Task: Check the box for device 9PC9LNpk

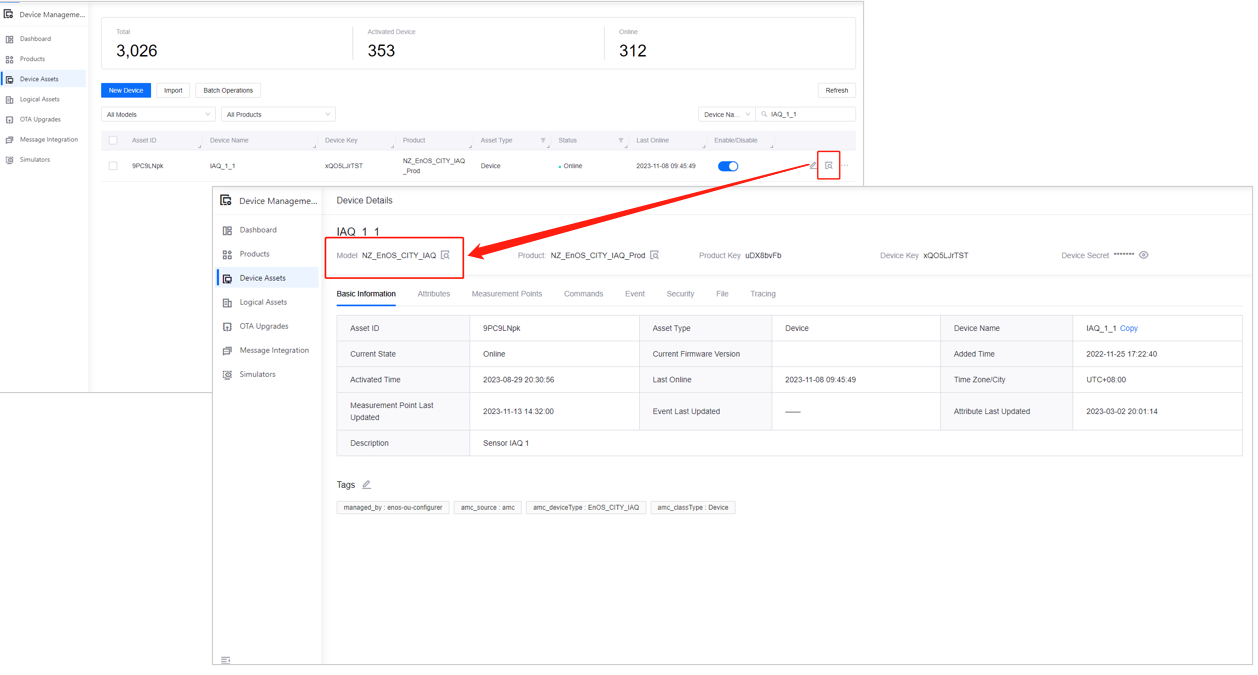Action: coord(113,166)
